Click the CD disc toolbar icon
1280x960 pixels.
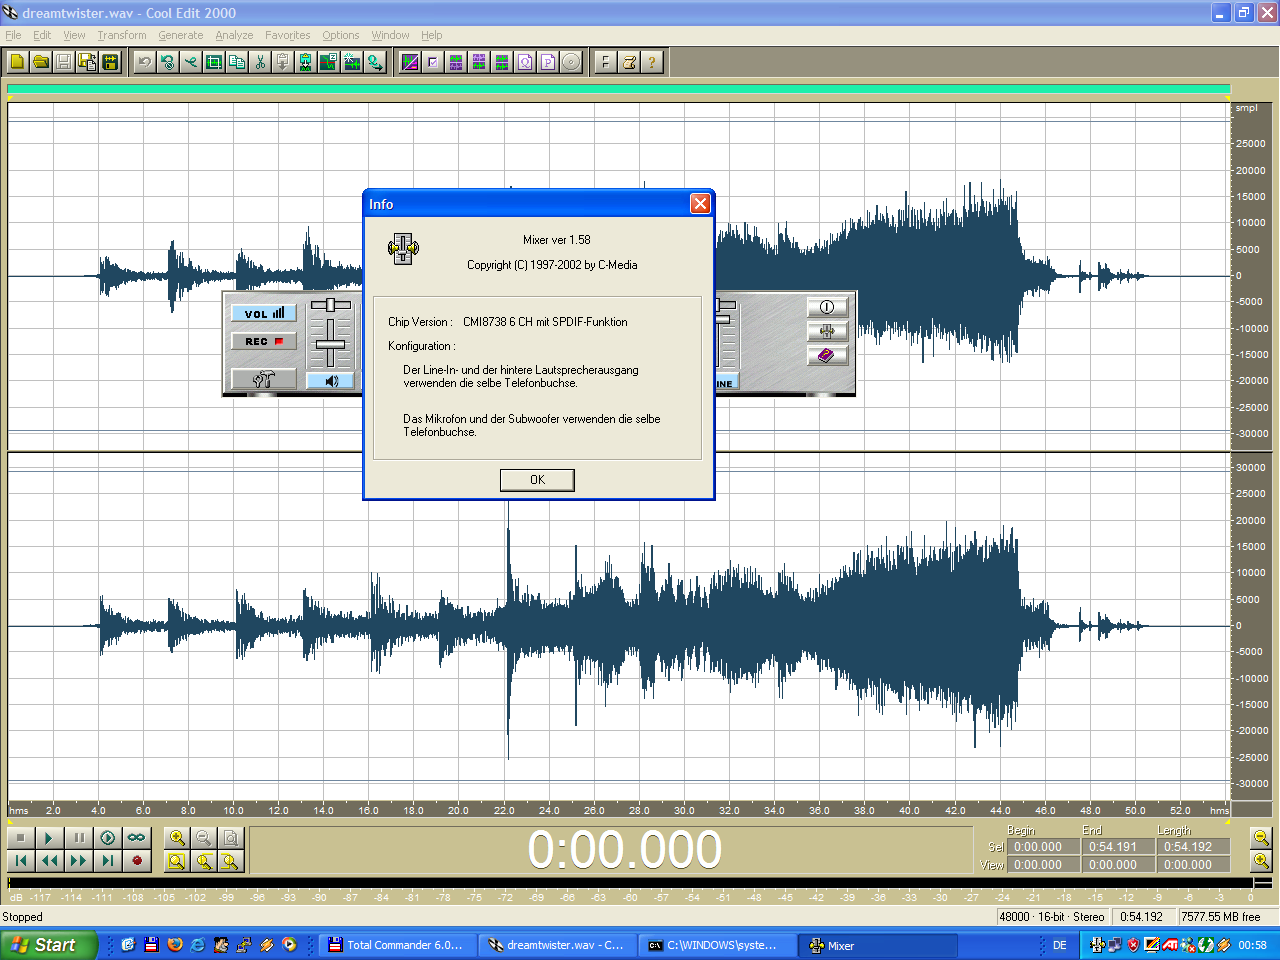click(571, 62)
